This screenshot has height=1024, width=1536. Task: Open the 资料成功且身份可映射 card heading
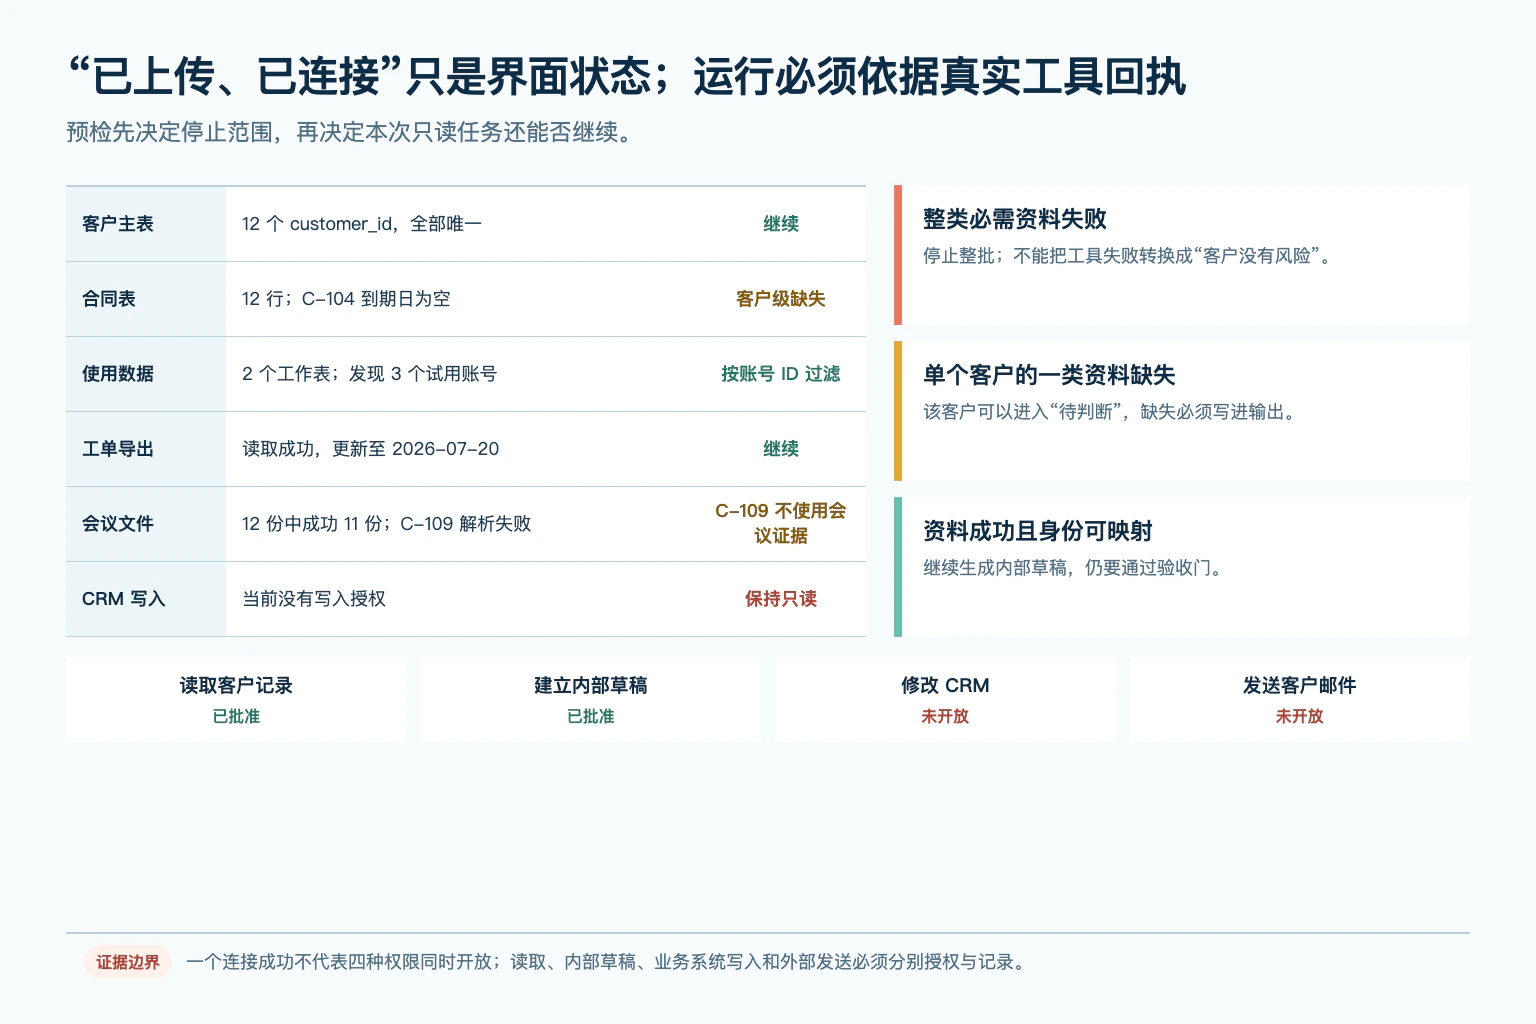click(x=1038, y=531)
